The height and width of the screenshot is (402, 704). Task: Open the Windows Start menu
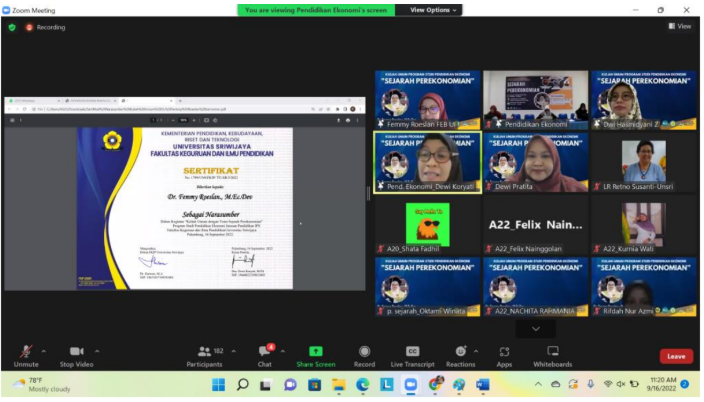click(217, 384)
